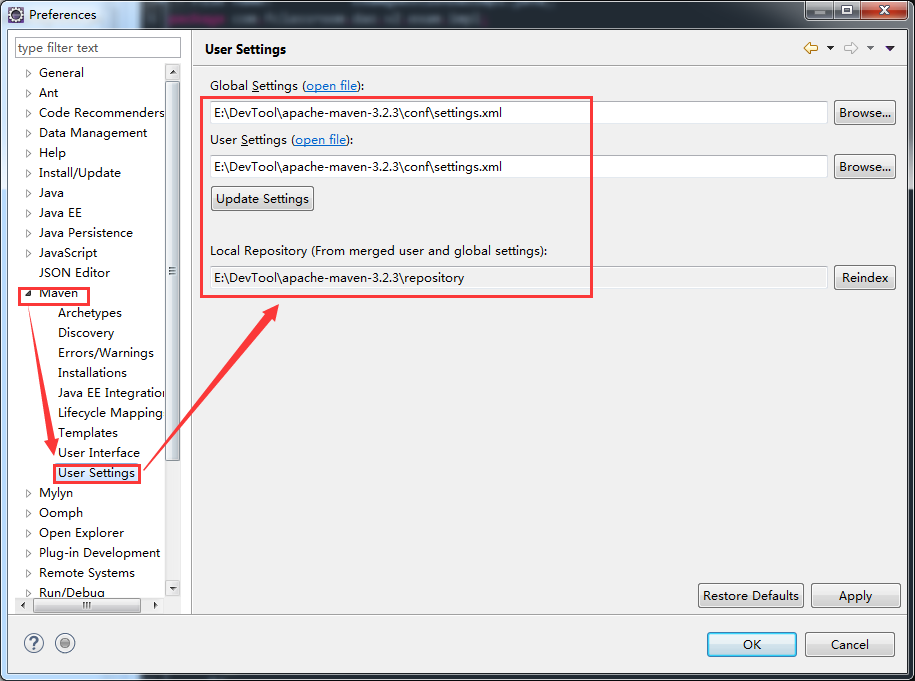Click tree horizontal scrollbar right arrow
915x681 pixels.
155,605
